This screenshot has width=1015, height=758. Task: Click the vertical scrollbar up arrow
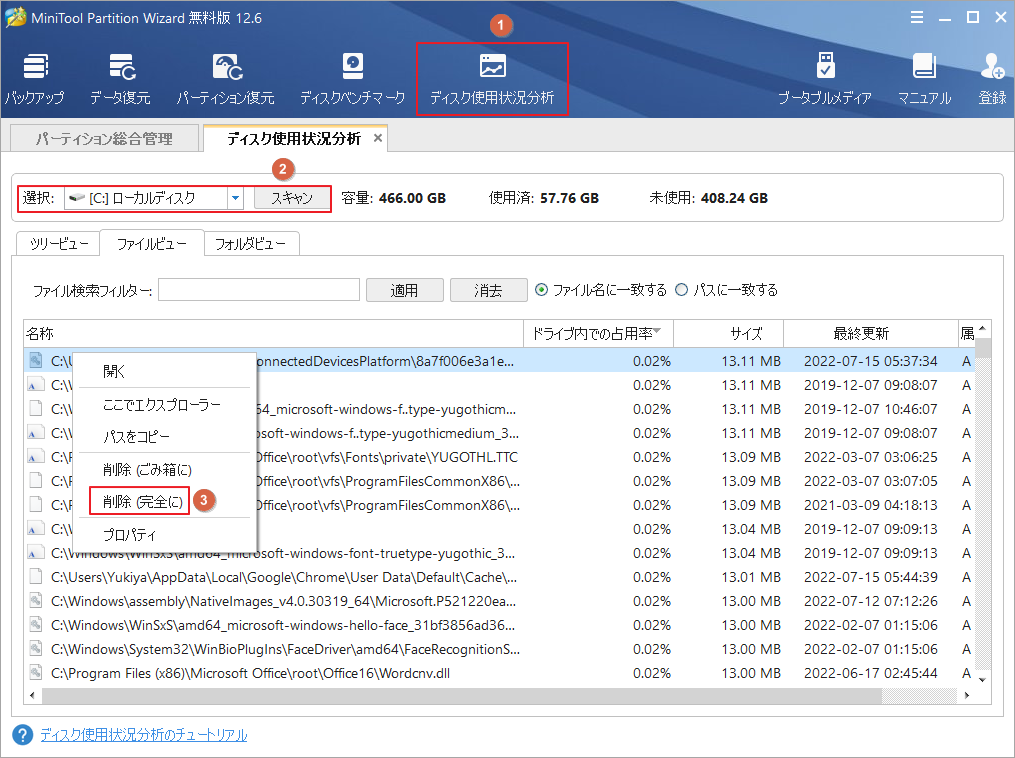point(983,329)
